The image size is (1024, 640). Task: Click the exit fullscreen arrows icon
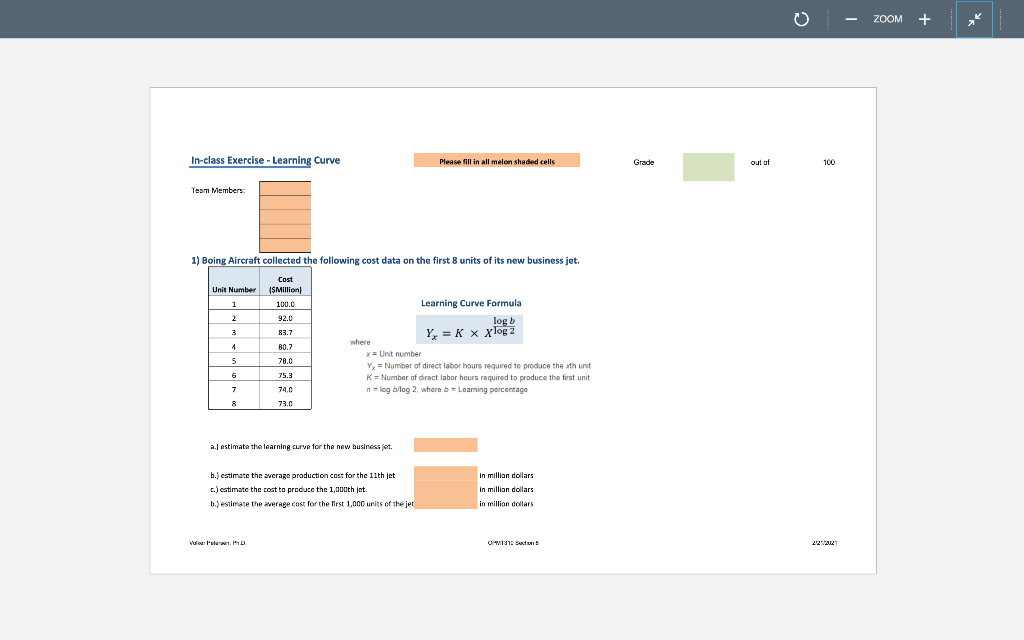point(974,18)
